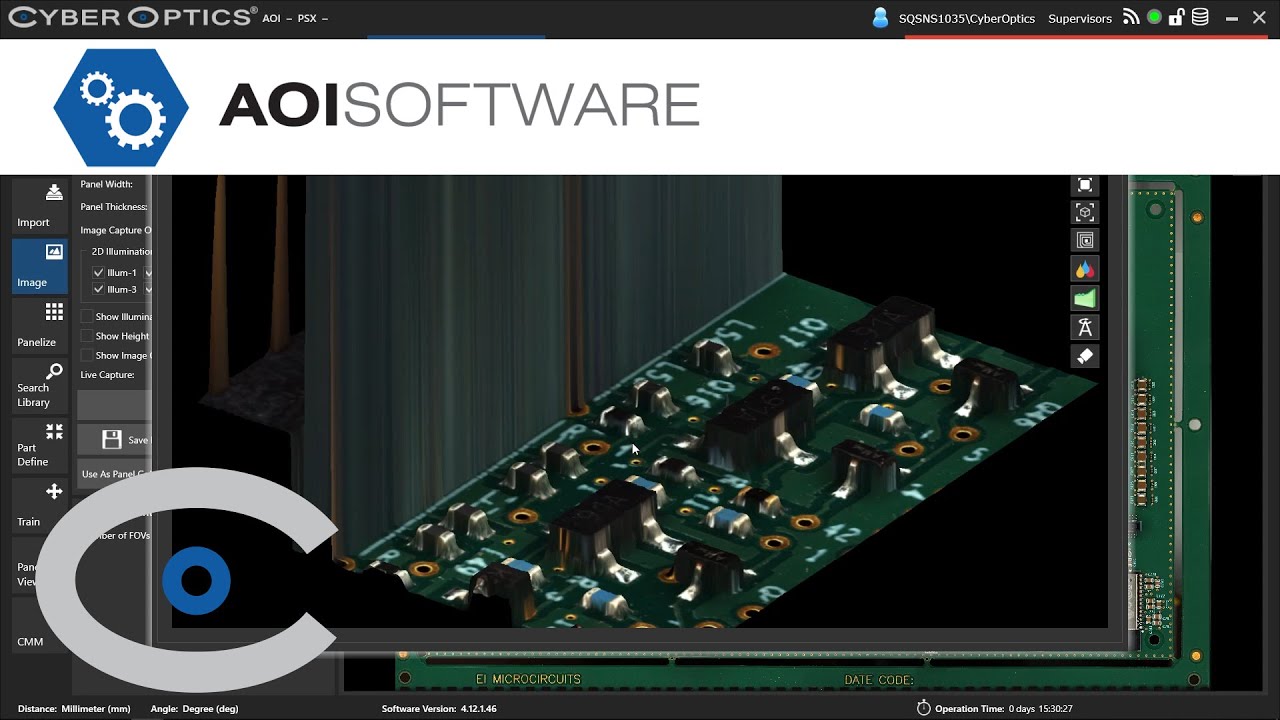Select the Image sidebar tab

(39, 265)
